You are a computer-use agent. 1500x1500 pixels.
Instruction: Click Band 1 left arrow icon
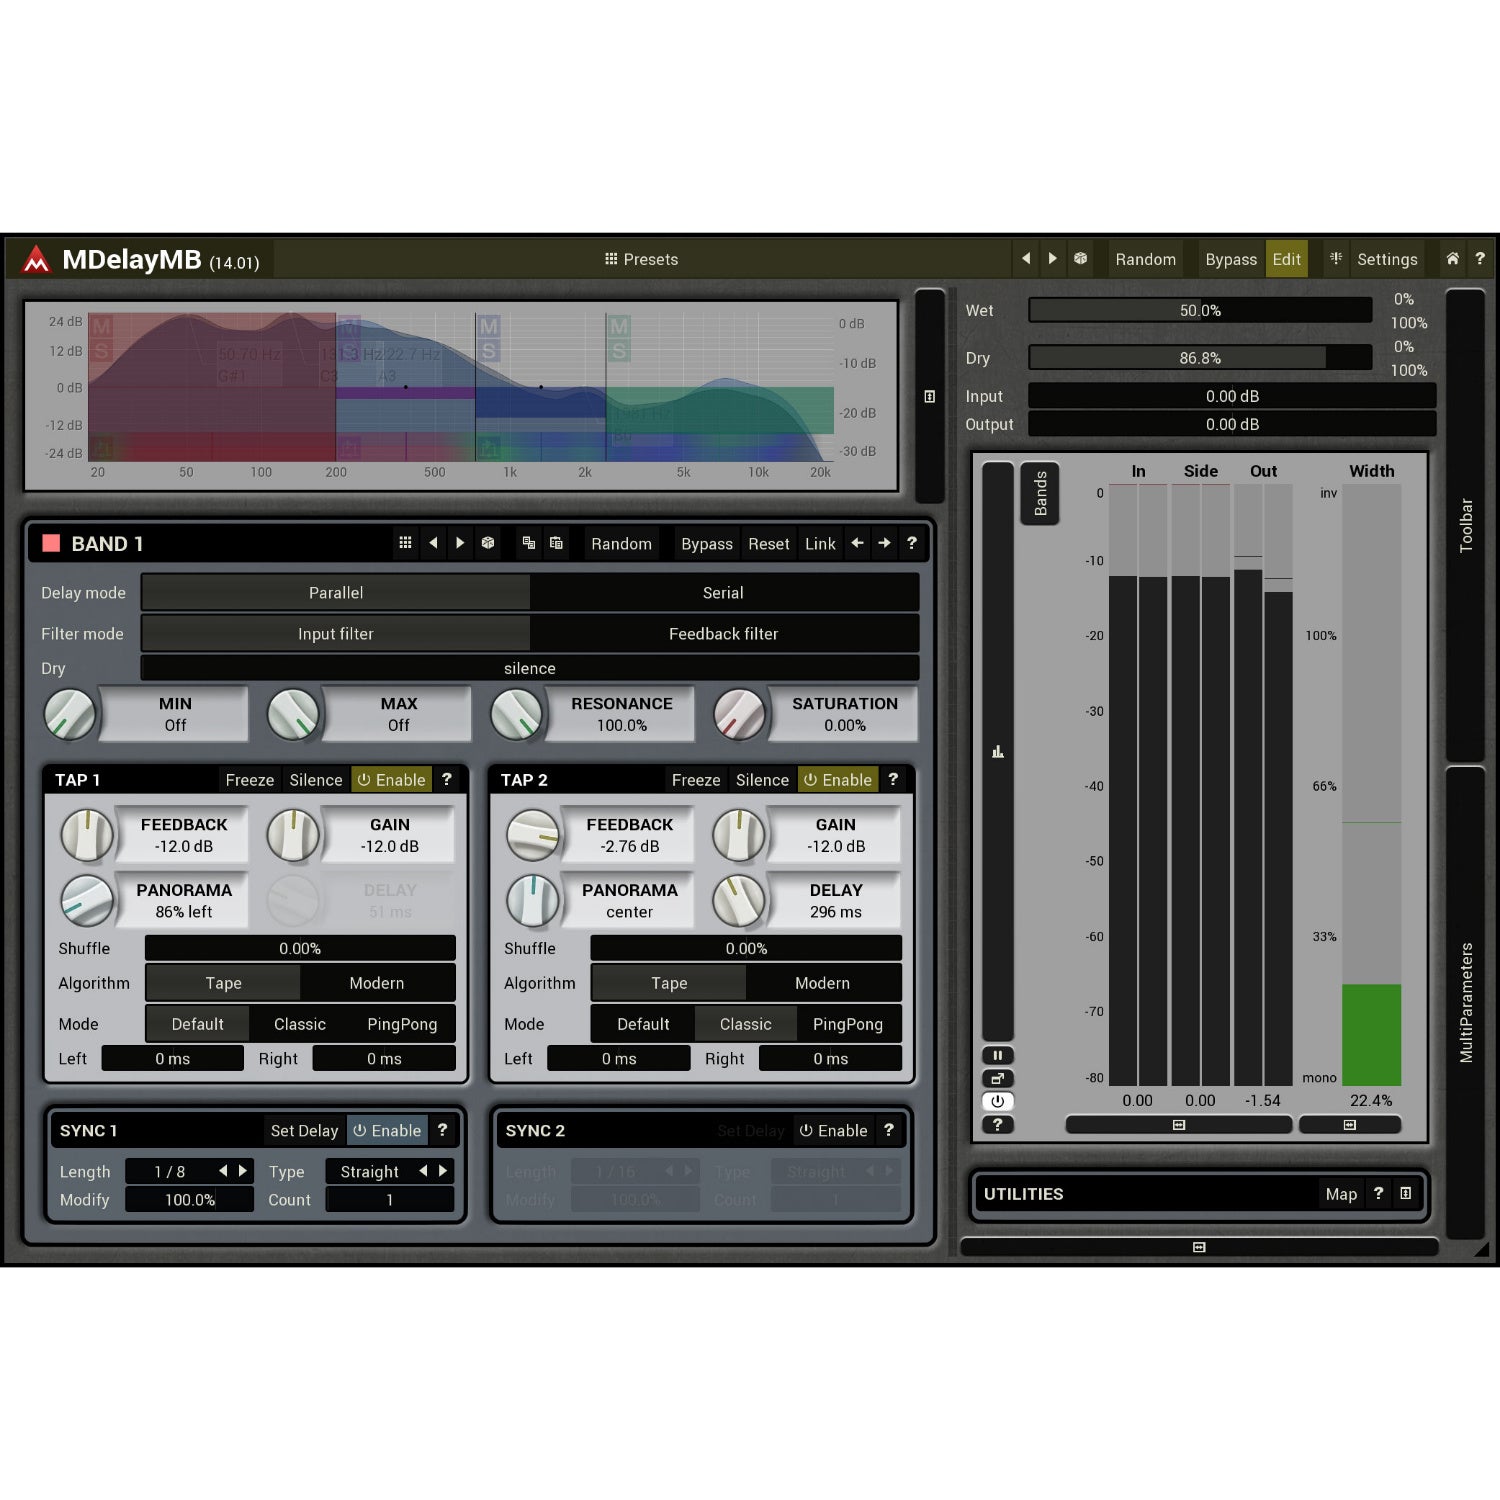tap(857, 543)
